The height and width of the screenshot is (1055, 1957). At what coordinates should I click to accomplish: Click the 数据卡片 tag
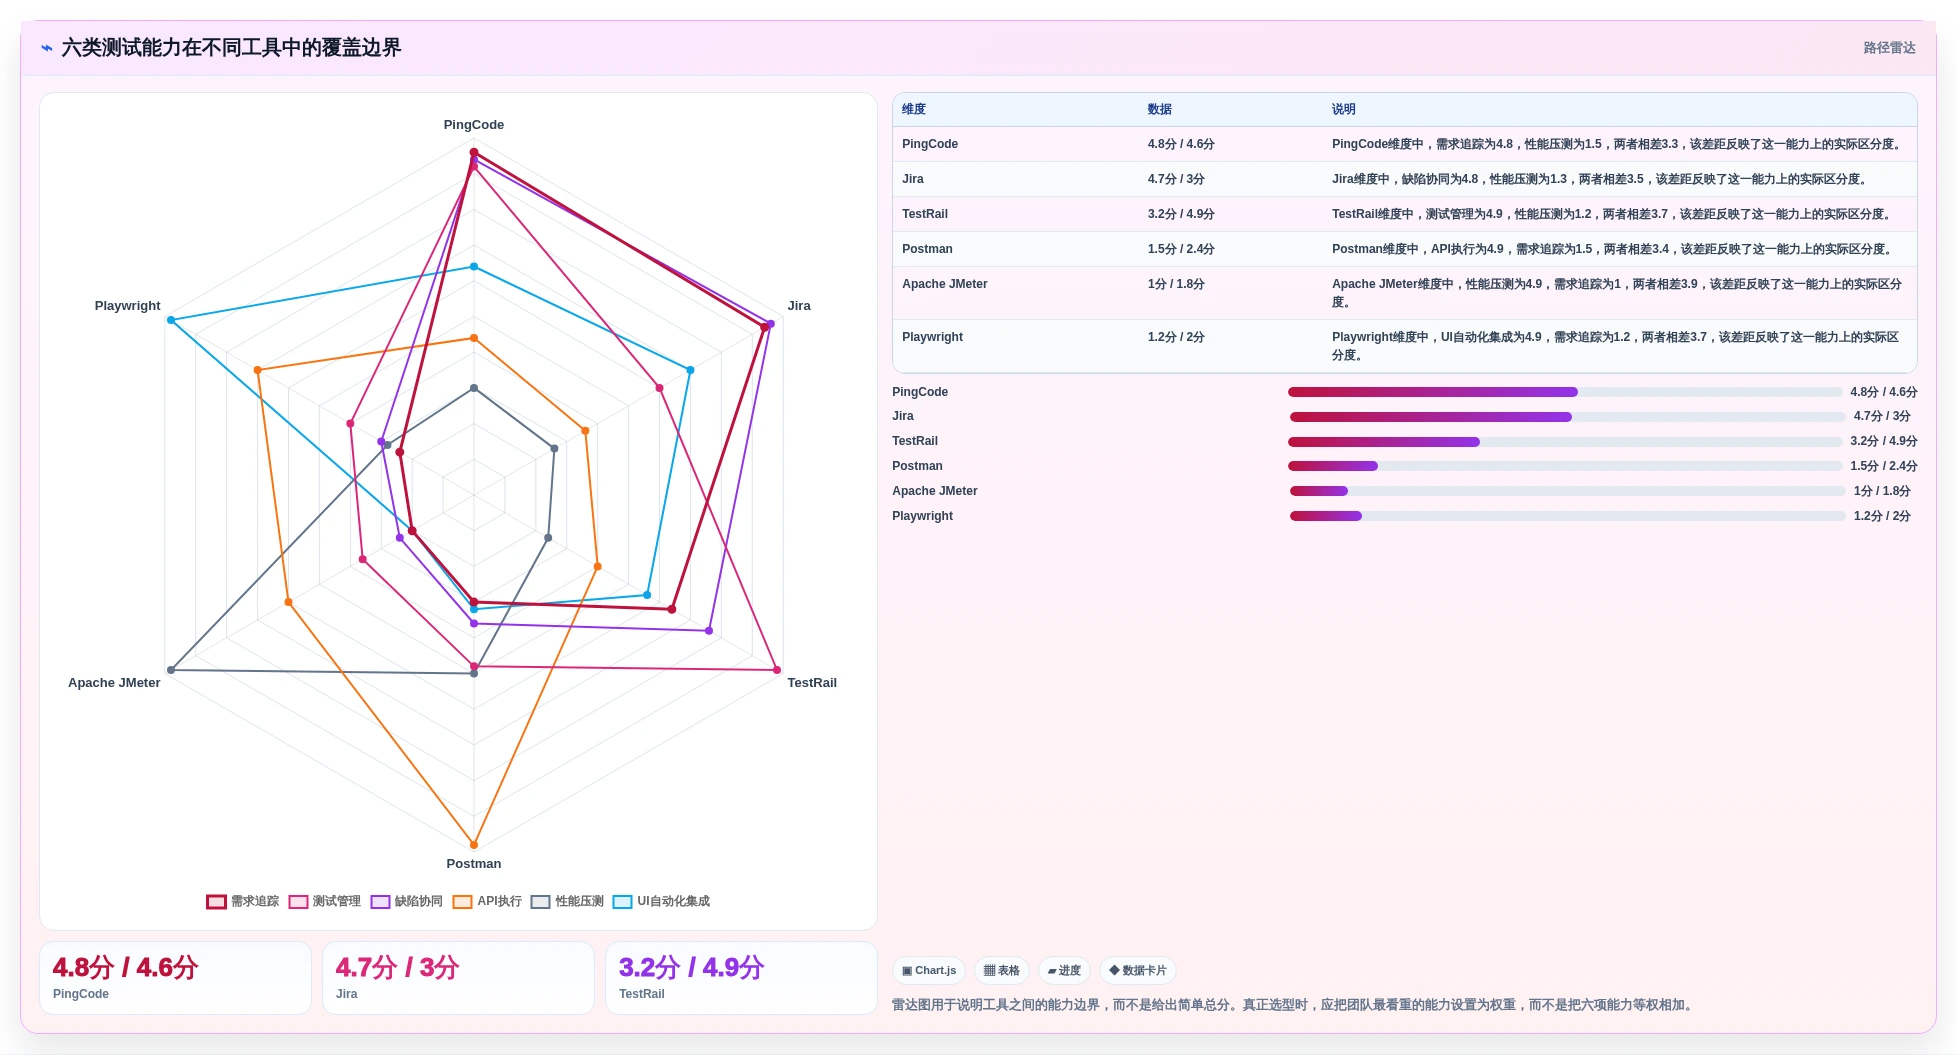coord(1138,970)
